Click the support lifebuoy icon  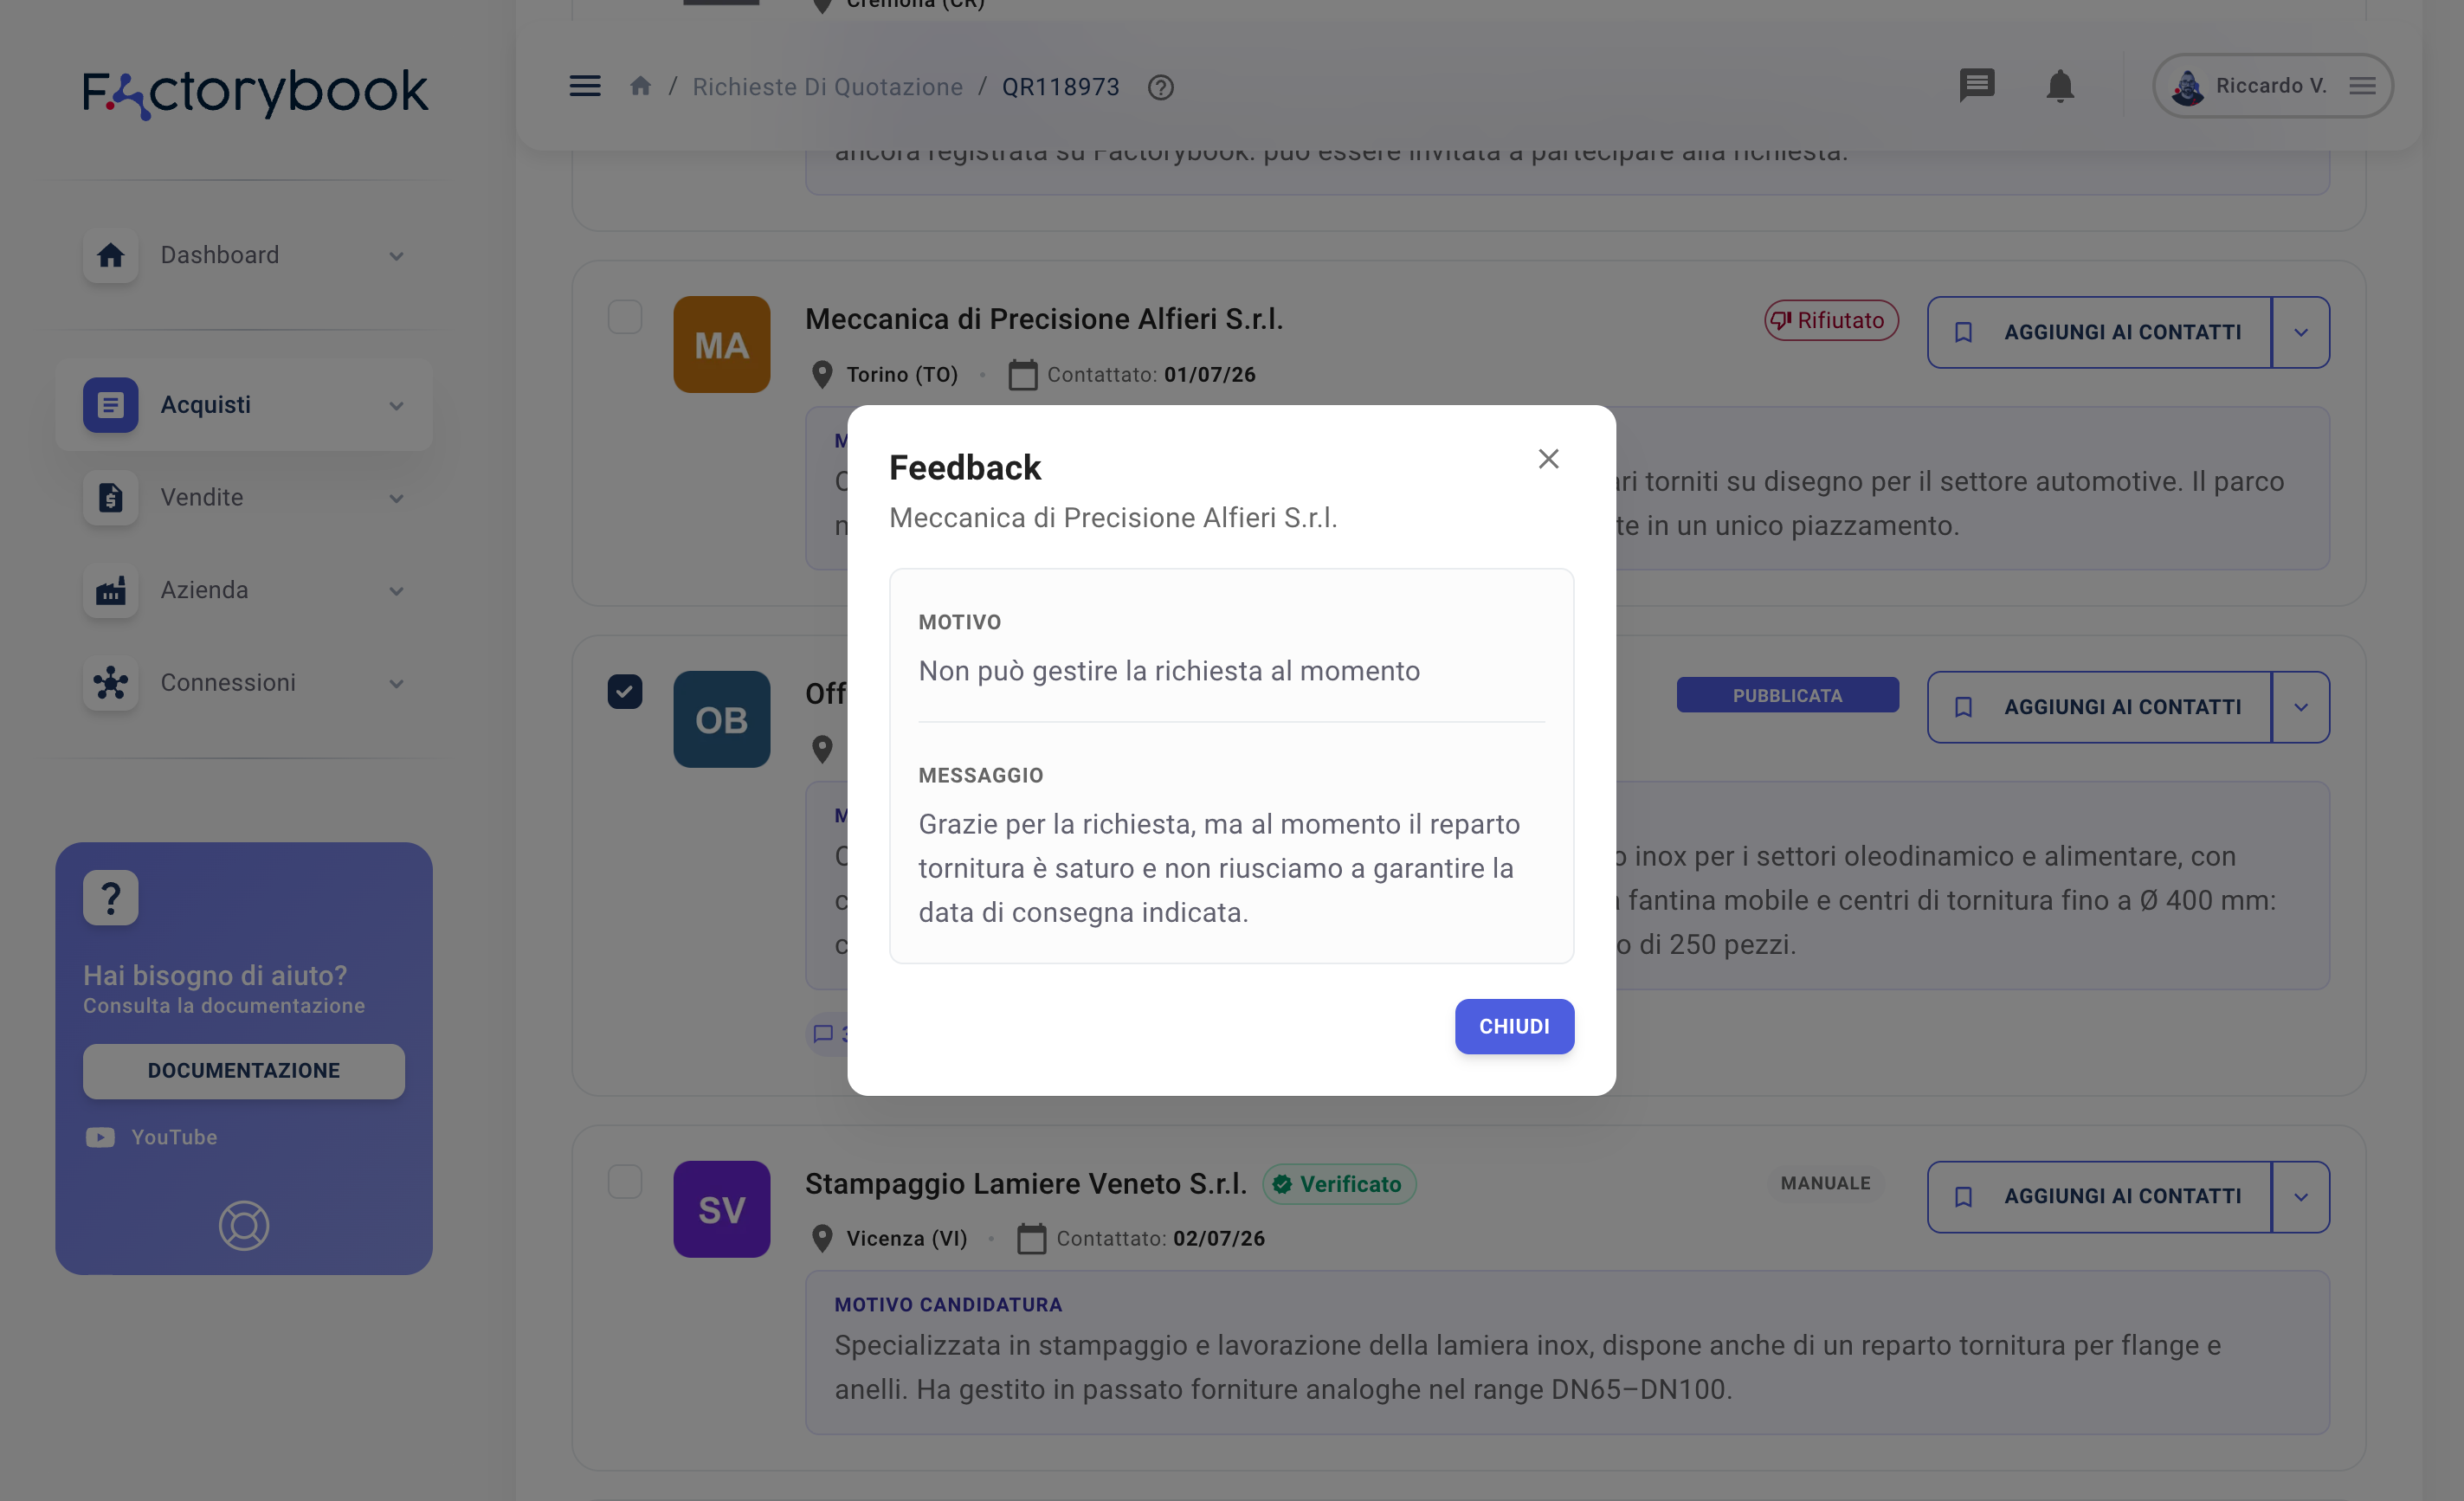pyautogui.click(x=244, y=1225)
